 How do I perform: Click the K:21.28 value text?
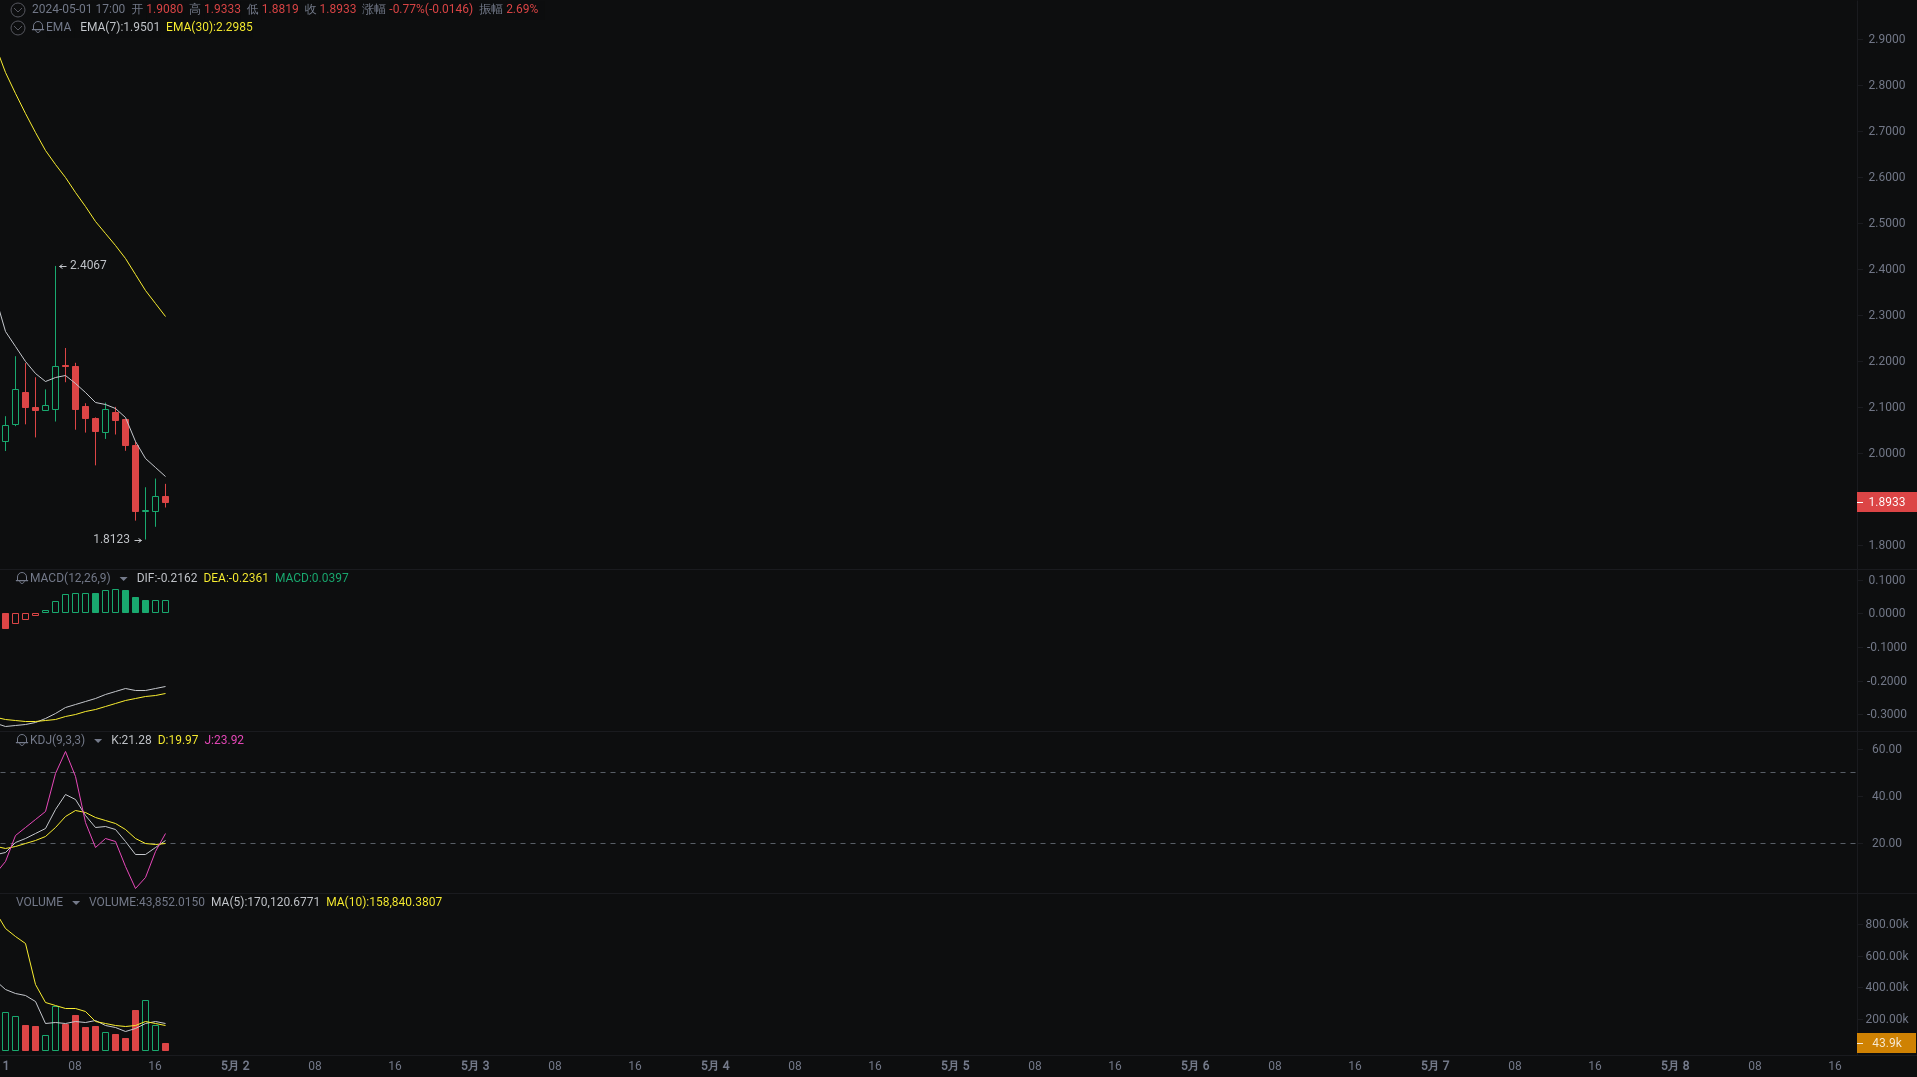130,740
